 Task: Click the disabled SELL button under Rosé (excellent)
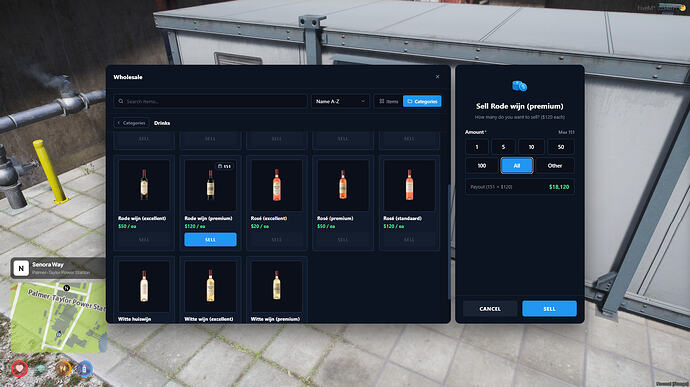point(276,240)
